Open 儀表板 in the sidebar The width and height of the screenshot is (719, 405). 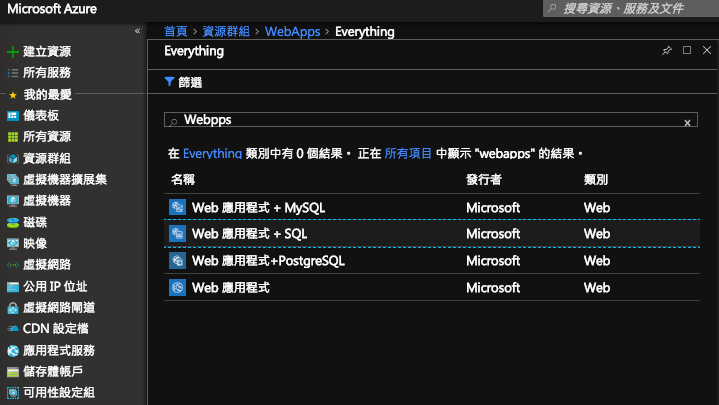pos(41,115)
